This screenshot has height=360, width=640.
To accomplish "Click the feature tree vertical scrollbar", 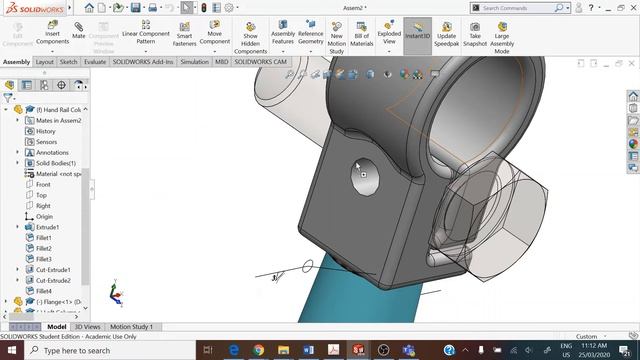I will [85, 227].
